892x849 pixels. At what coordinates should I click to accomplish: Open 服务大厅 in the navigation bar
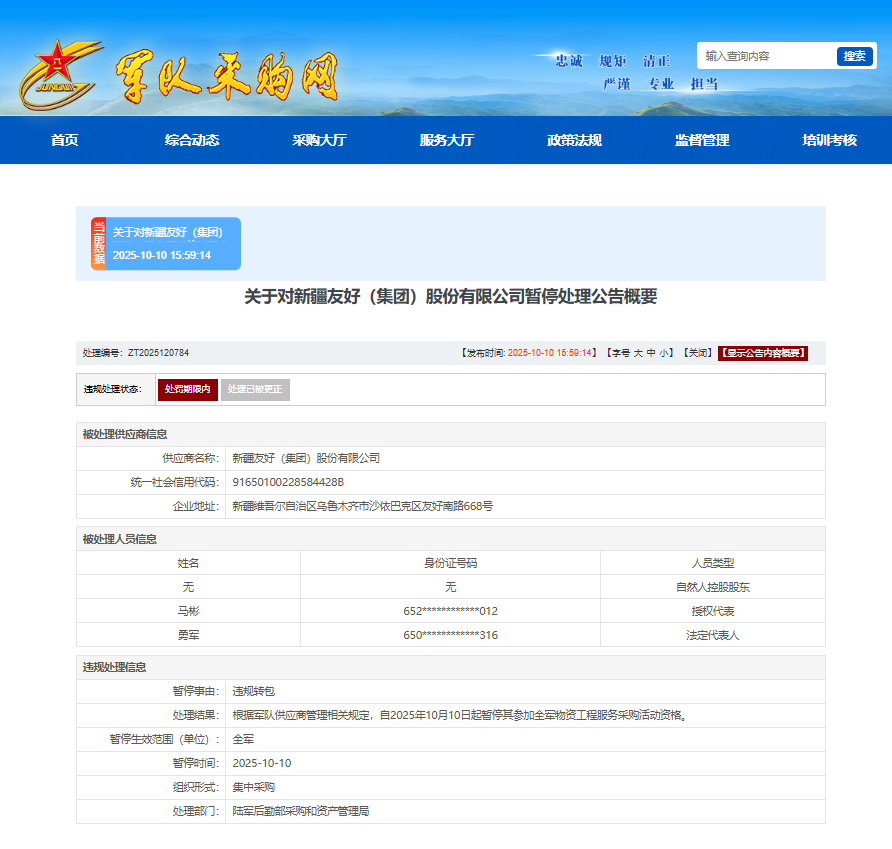coord(447,140)
